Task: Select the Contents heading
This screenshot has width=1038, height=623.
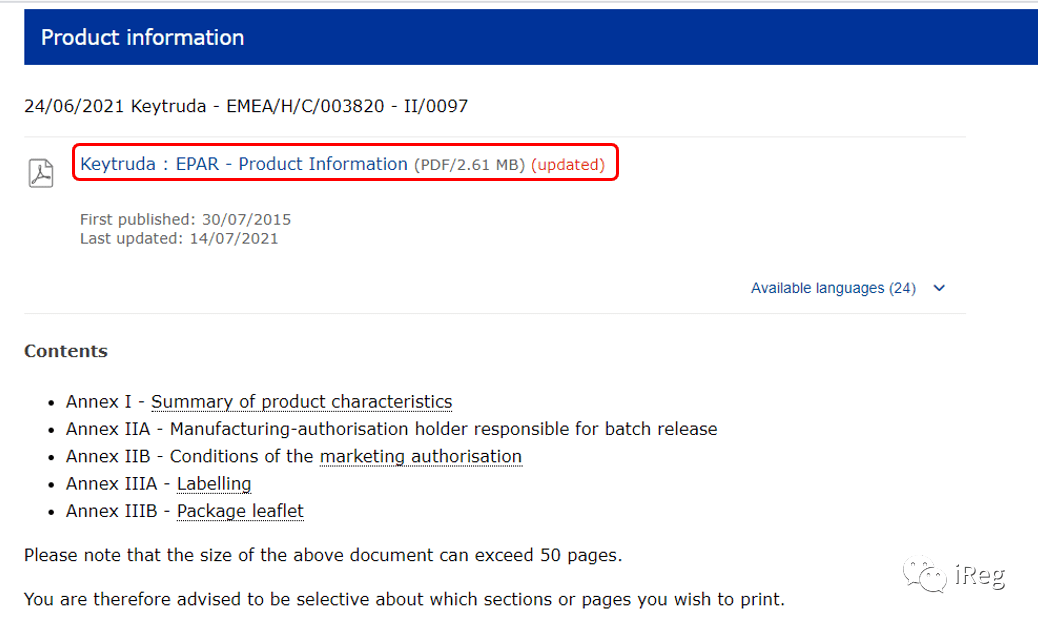Action: click(66, 351)
